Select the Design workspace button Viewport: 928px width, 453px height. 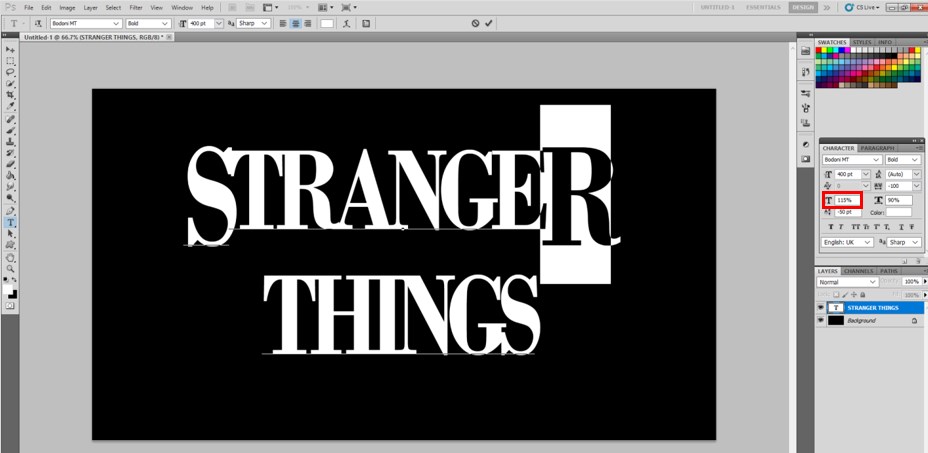803,8
